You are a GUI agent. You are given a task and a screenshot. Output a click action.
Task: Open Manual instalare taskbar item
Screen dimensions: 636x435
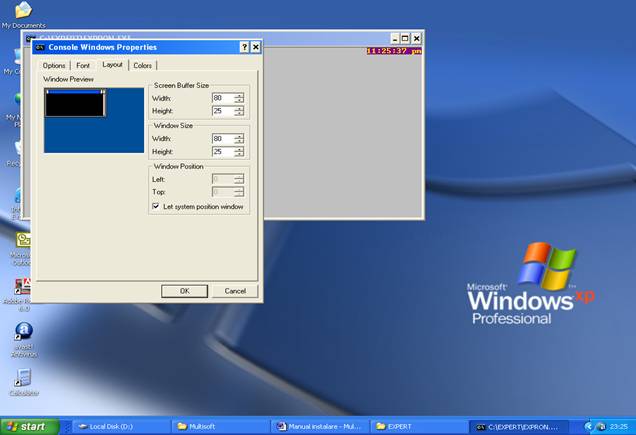tap(320, 427)
